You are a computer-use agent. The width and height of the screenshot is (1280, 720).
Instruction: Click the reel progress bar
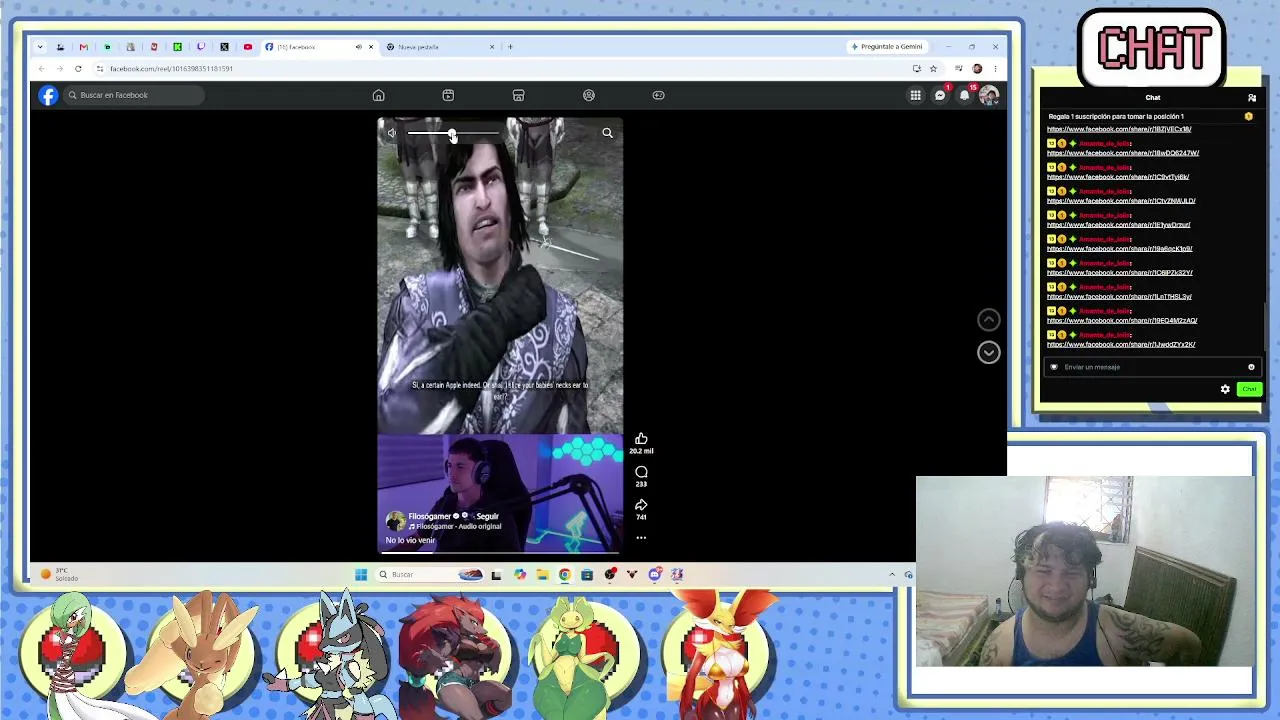click(500, 551)
